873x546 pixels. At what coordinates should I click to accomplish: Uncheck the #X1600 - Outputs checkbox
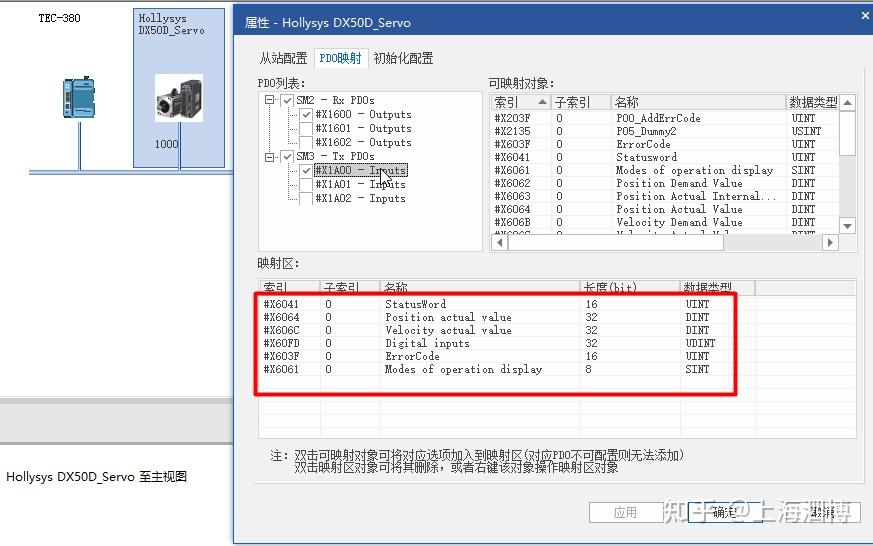pyautogui.click(x=306, y=115)
